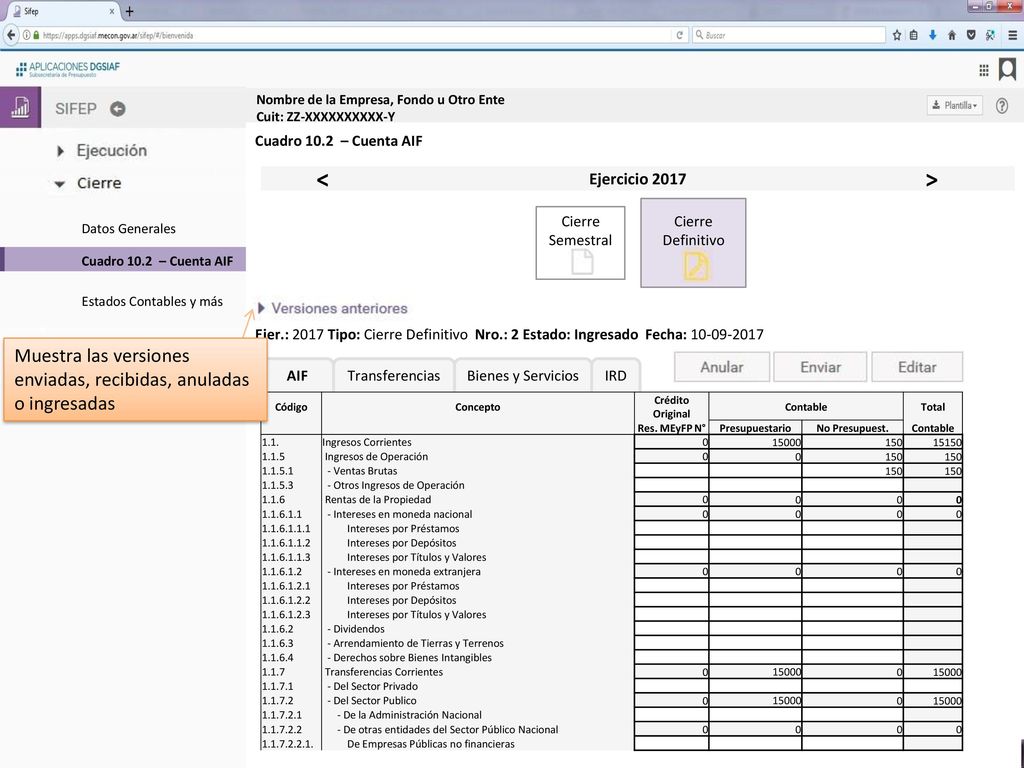Open a new browser tab
This screenshot has height=768, width=1024.
pos(129,11)
